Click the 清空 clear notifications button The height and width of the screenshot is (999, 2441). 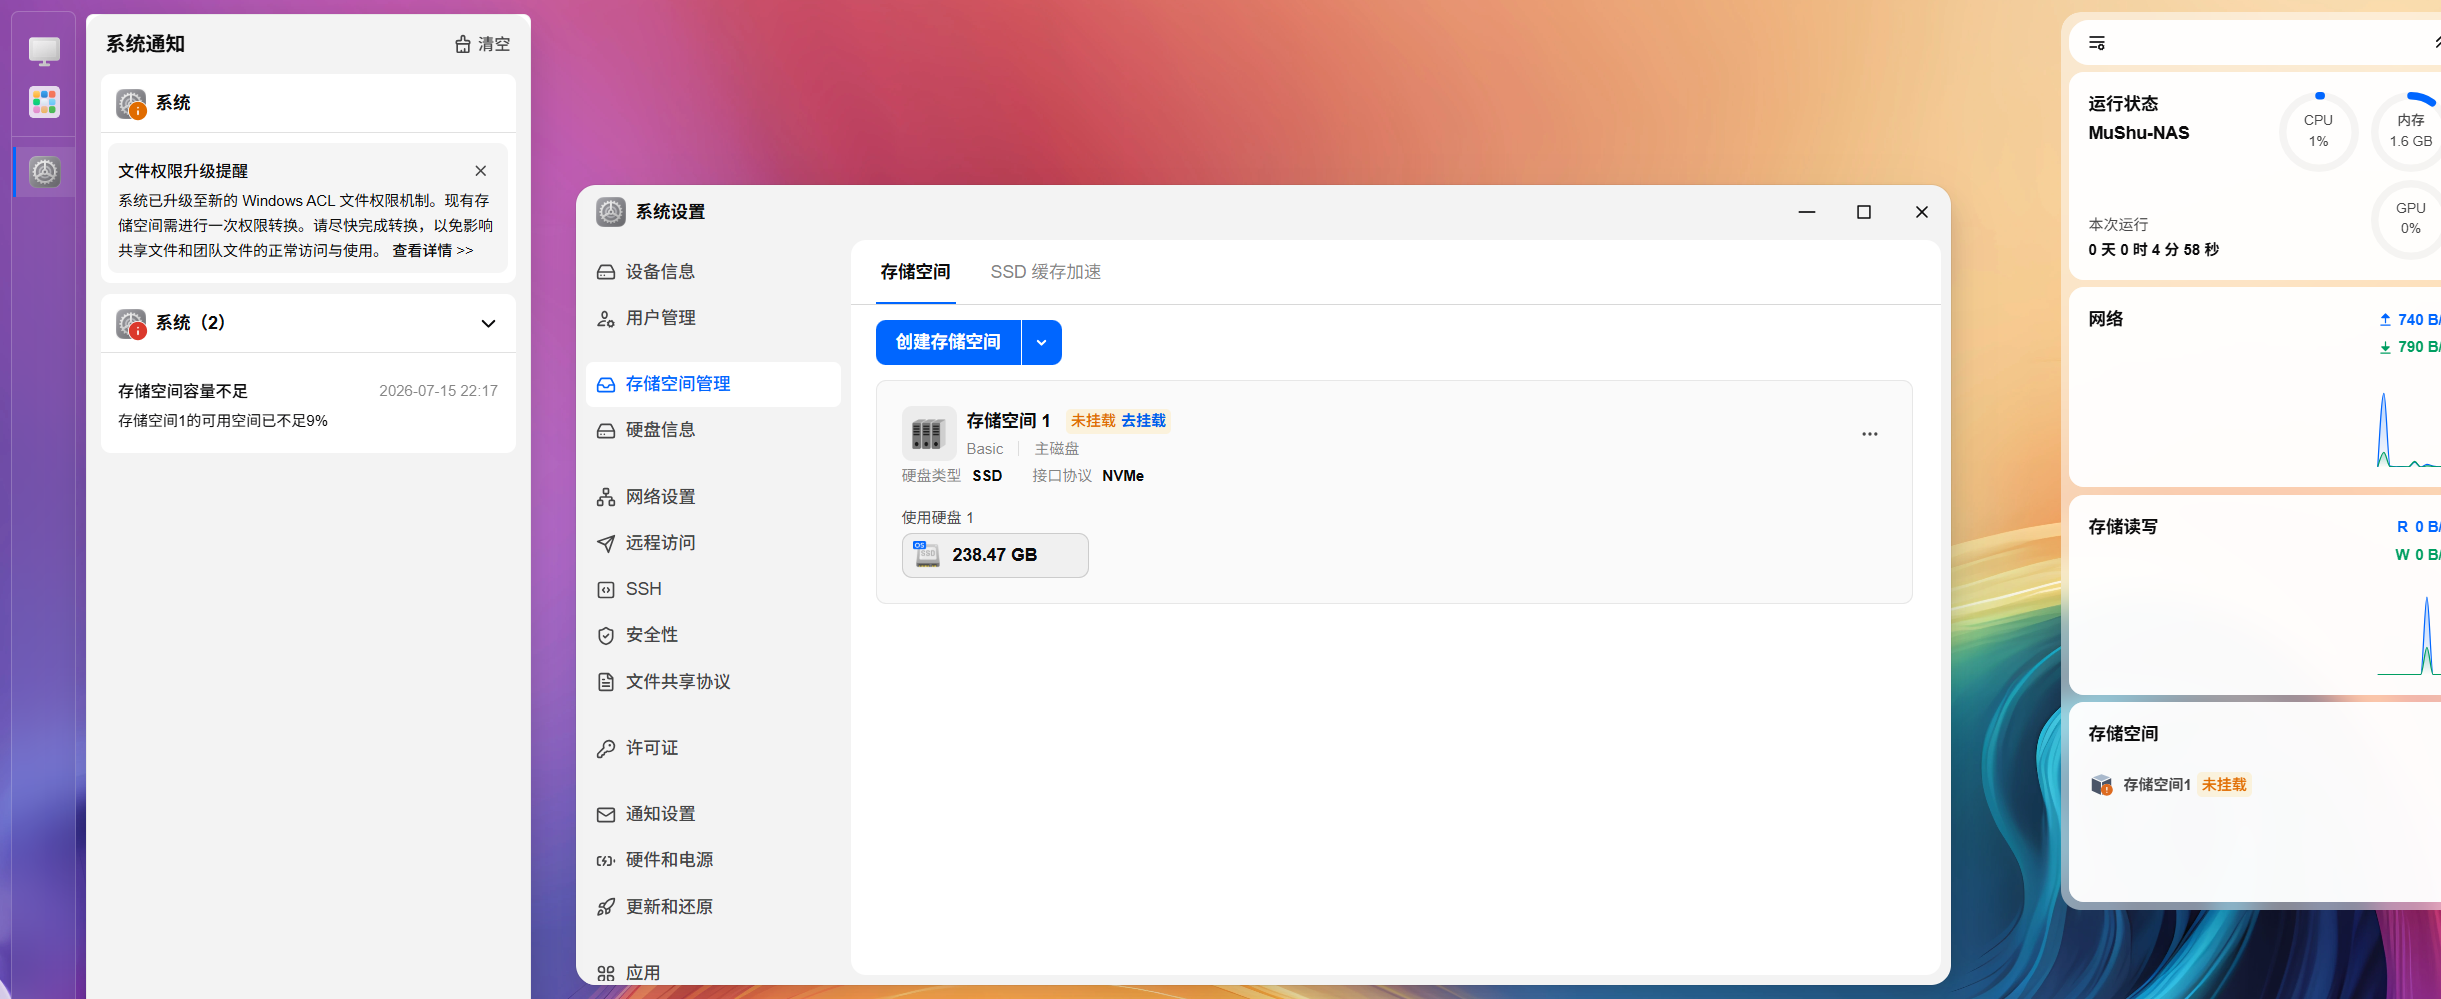(482, 44)
